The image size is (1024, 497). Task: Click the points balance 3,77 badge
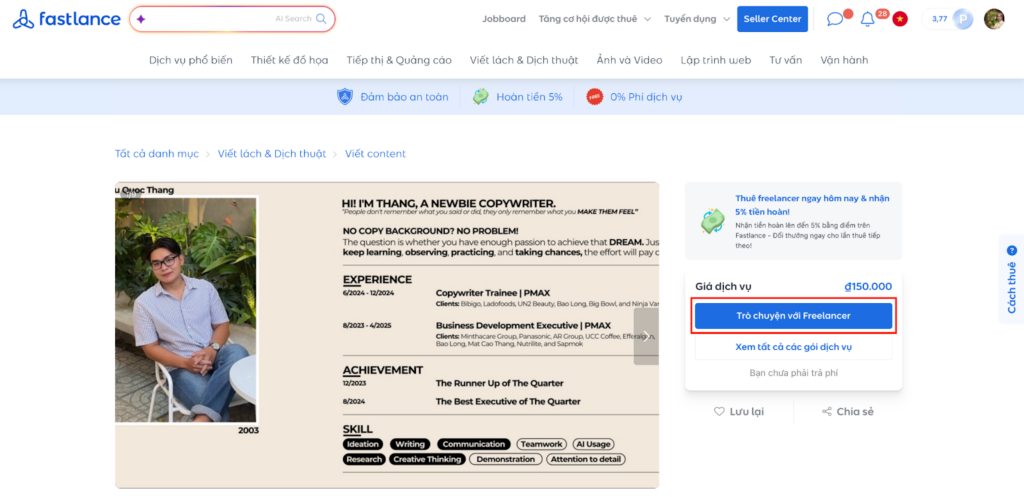(x=947, y=19)
